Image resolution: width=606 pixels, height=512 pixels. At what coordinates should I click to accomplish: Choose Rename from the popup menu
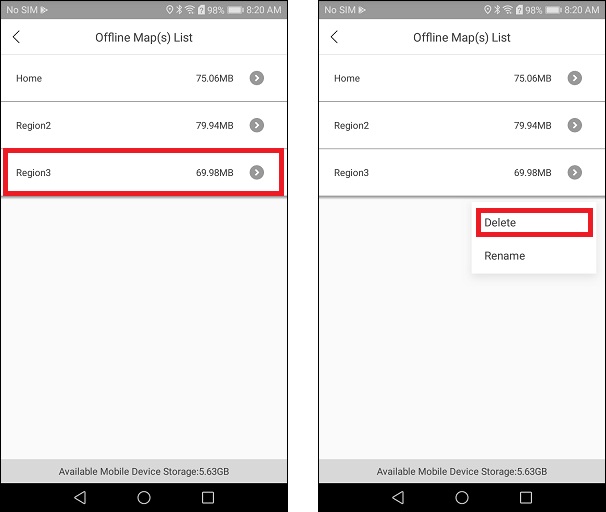point(534,256)
